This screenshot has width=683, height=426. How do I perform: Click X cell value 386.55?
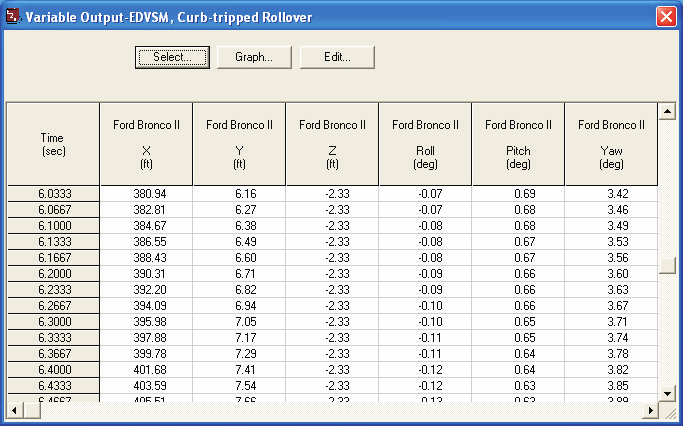146,242
